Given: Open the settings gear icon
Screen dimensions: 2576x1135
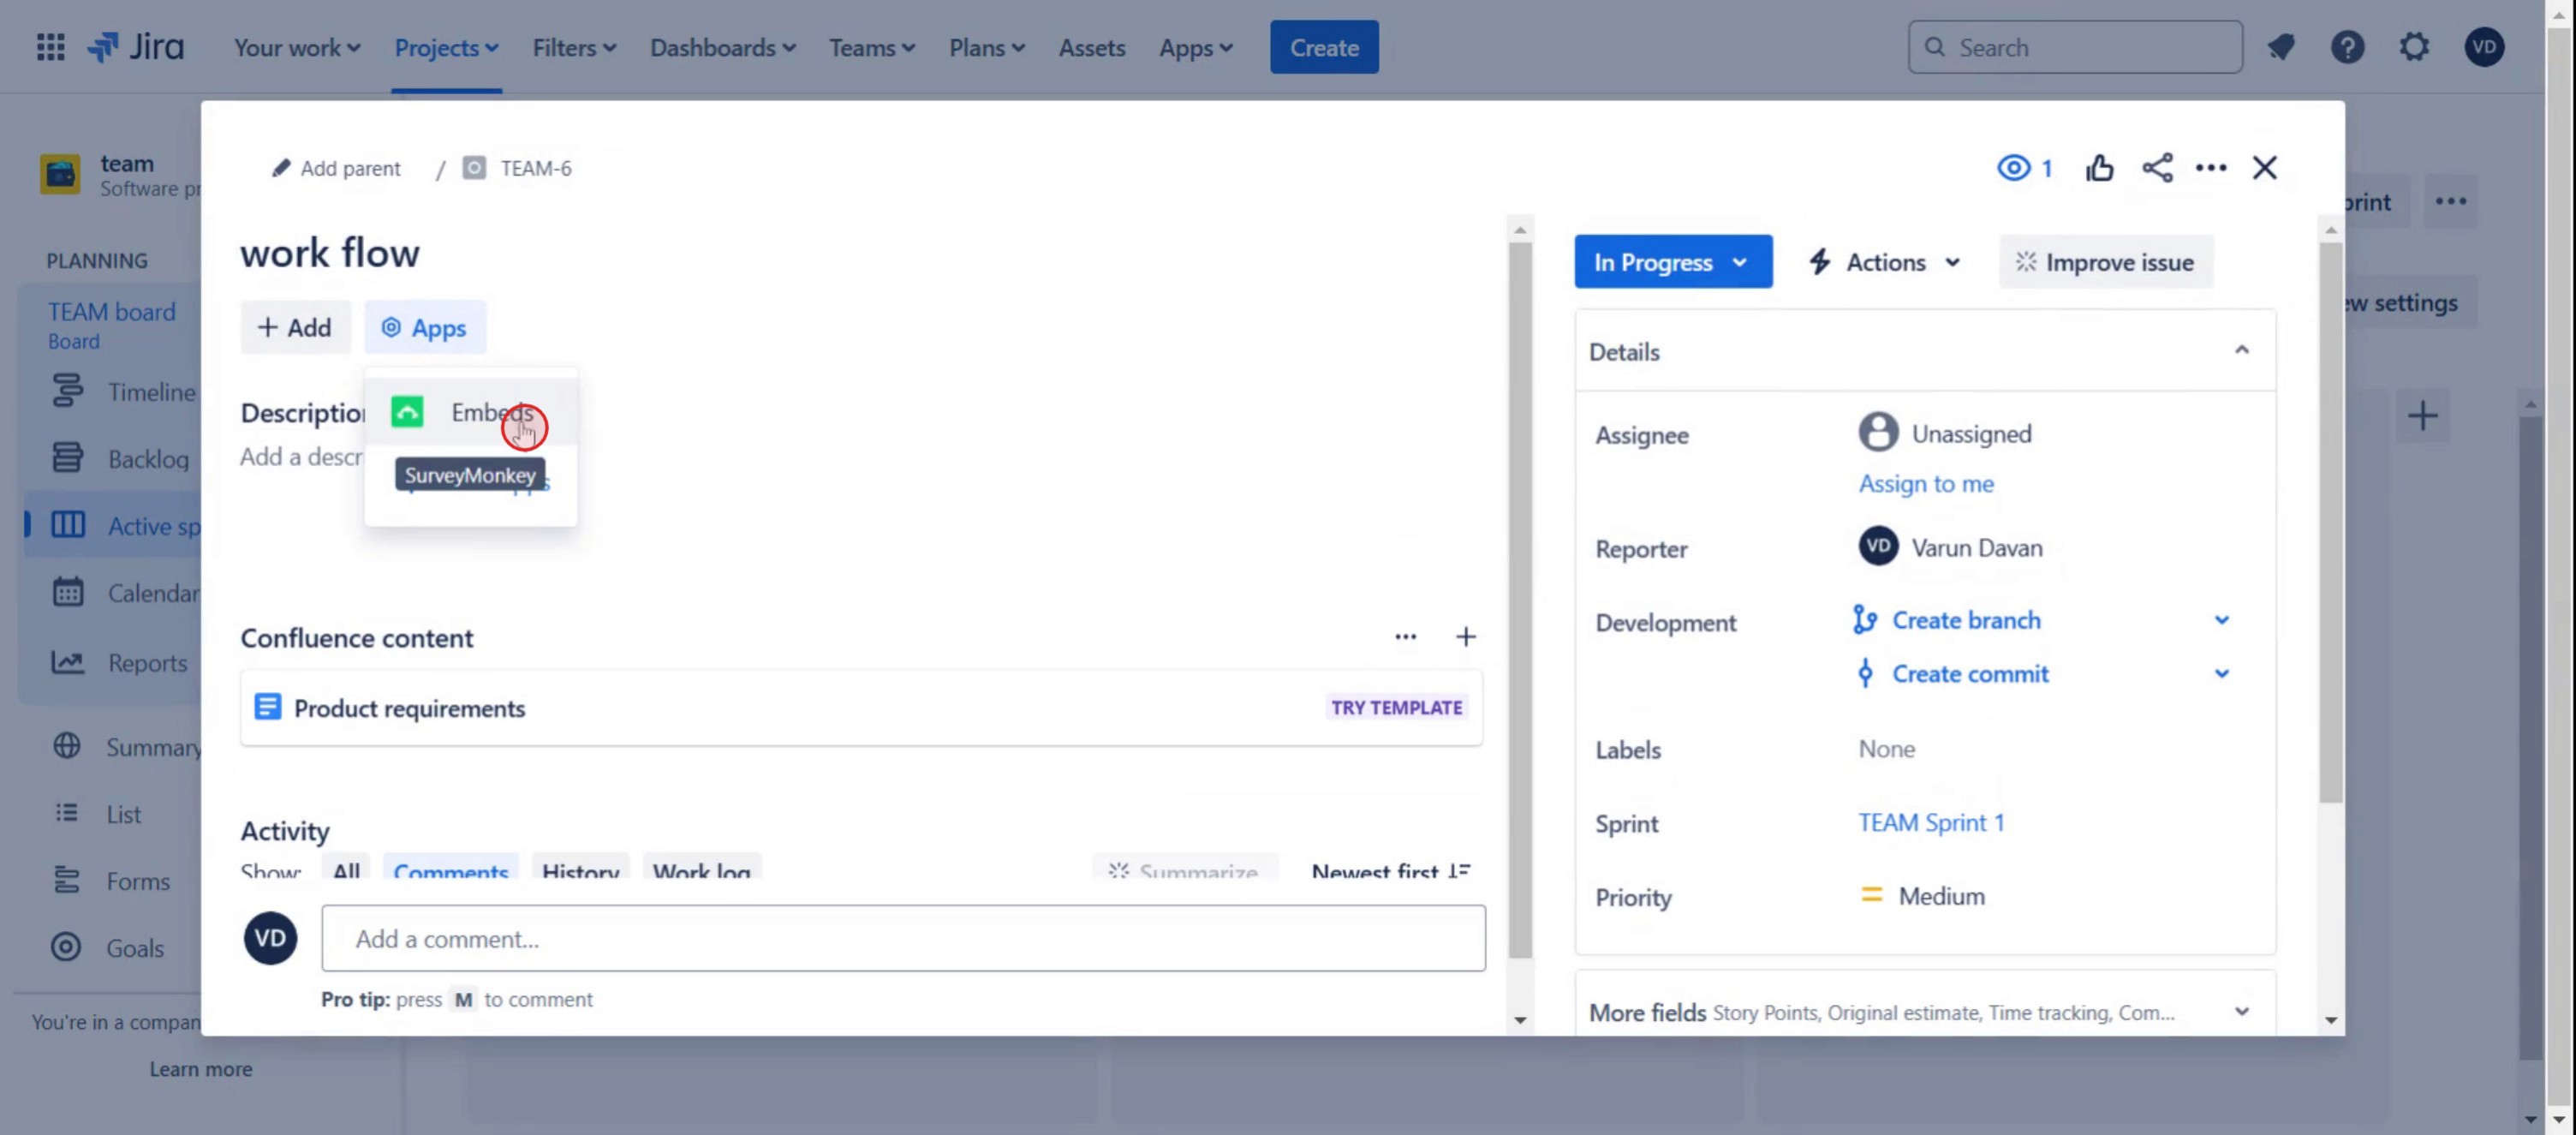Looking at the screenshot, I should pyautogui.click(x=2413, y=47).
